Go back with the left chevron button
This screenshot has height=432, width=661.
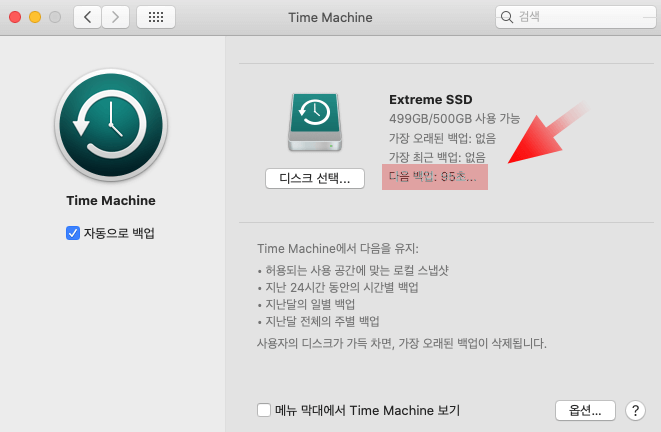[x=87, y=17]
